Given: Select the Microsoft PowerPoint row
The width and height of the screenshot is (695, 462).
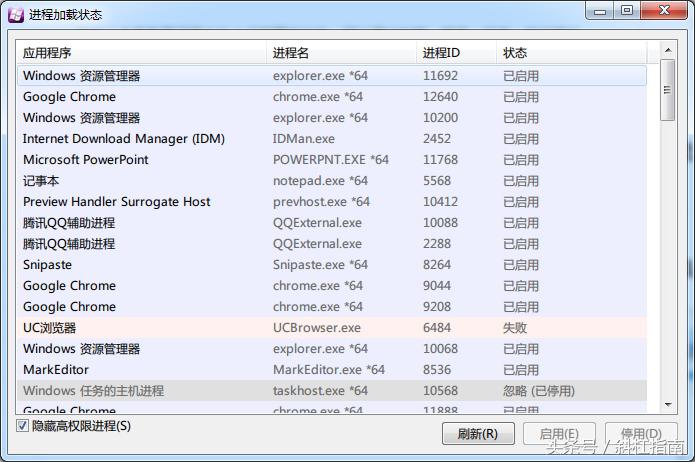Looking at the screenshot, I should pyautogui.click(x=332, y=160).
